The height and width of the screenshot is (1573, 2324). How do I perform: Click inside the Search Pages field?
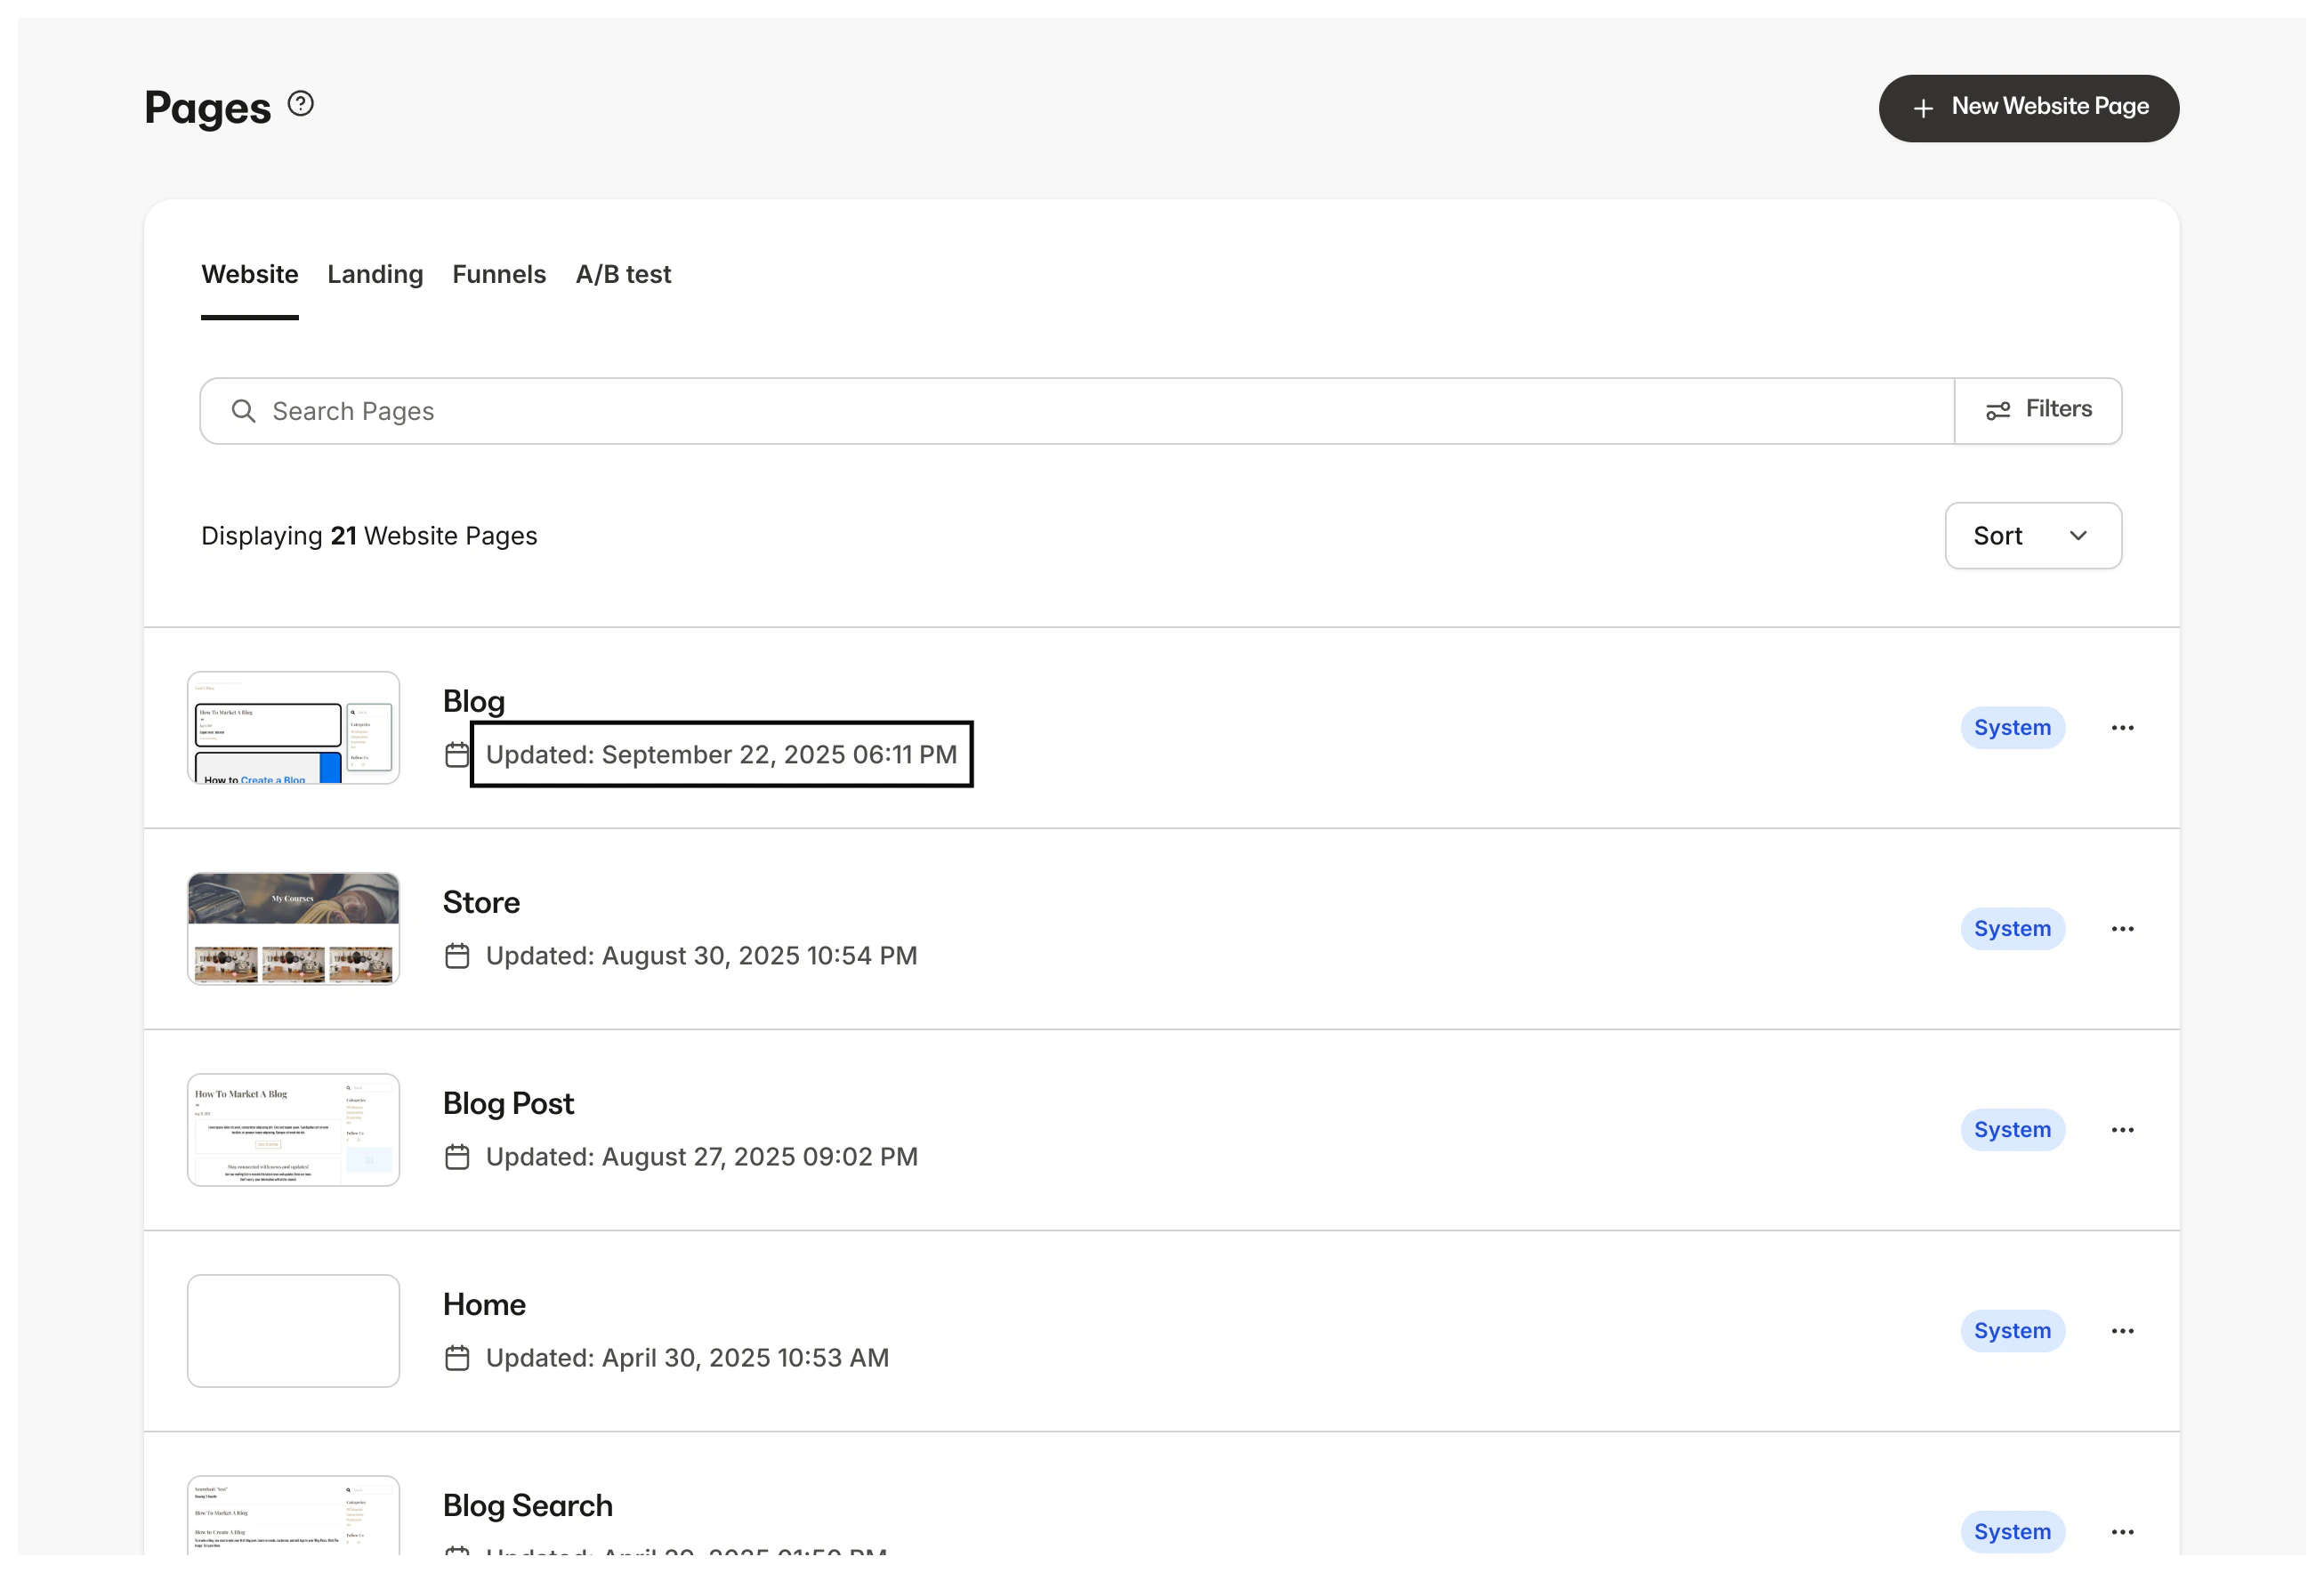click(x=700, y=410)
